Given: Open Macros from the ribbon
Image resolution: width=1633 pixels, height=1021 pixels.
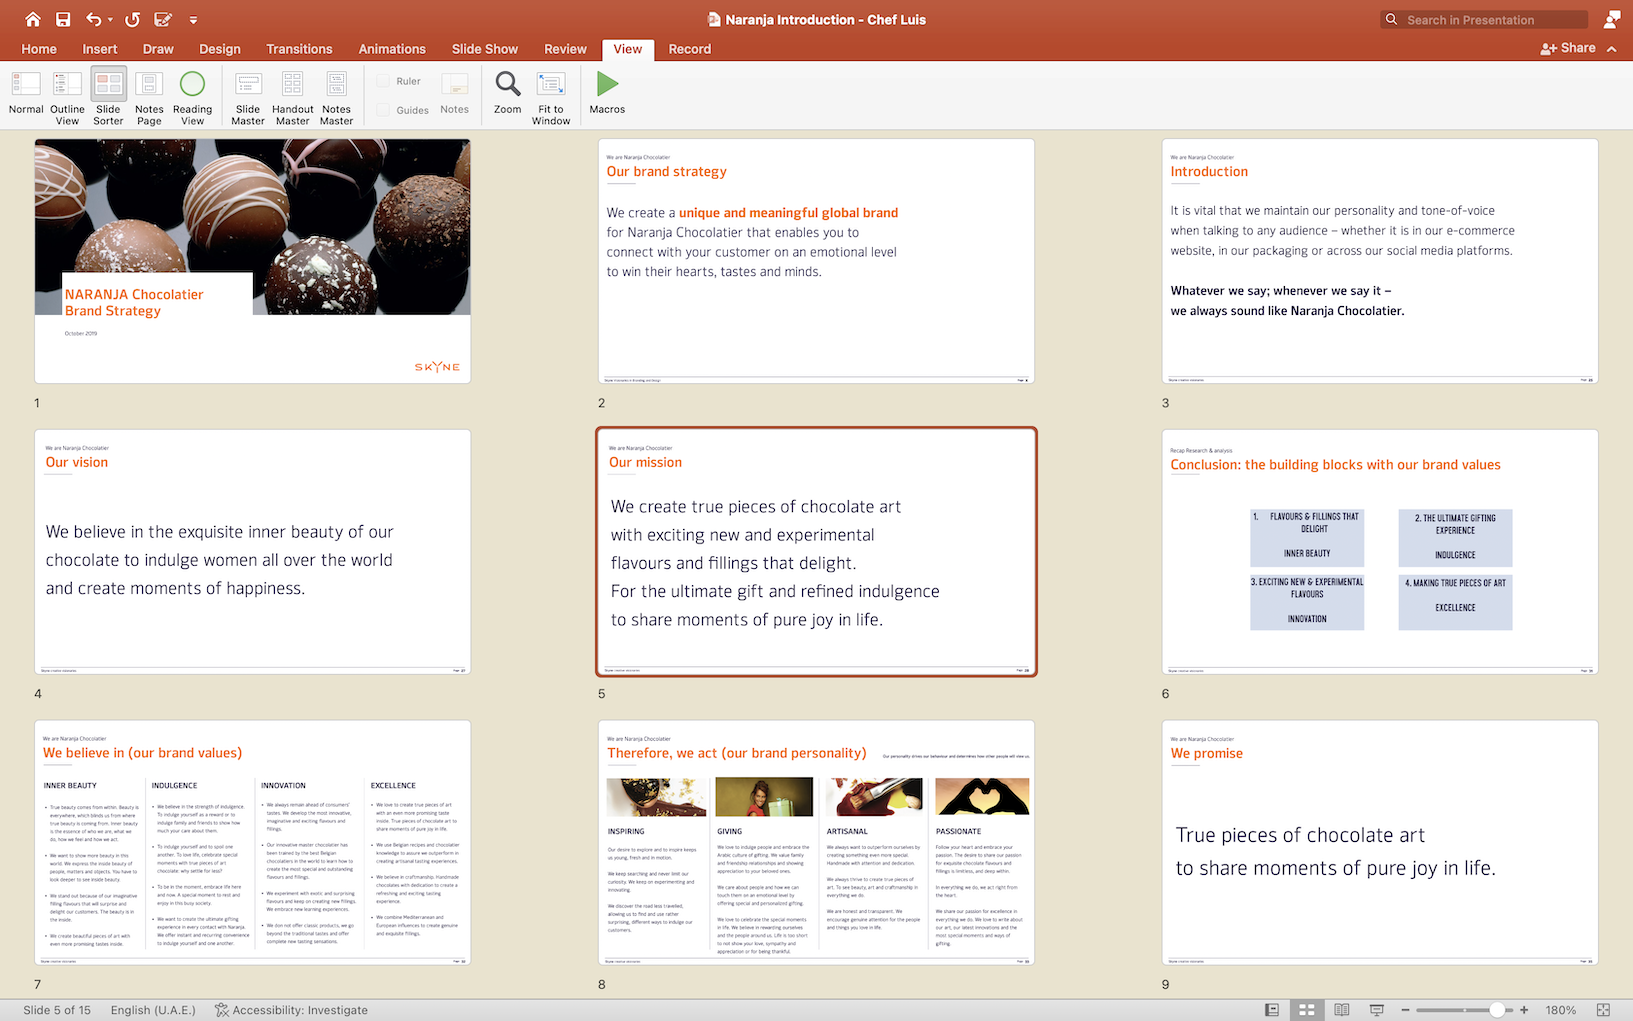Looking at the screenshot, I should [x=607, y=94].
